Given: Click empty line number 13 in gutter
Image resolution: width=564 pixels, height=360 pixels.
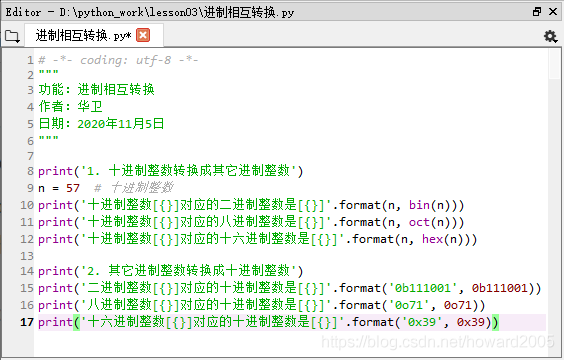Looking at the screenshot, I should pyautogui.click(x=27, y=256).
